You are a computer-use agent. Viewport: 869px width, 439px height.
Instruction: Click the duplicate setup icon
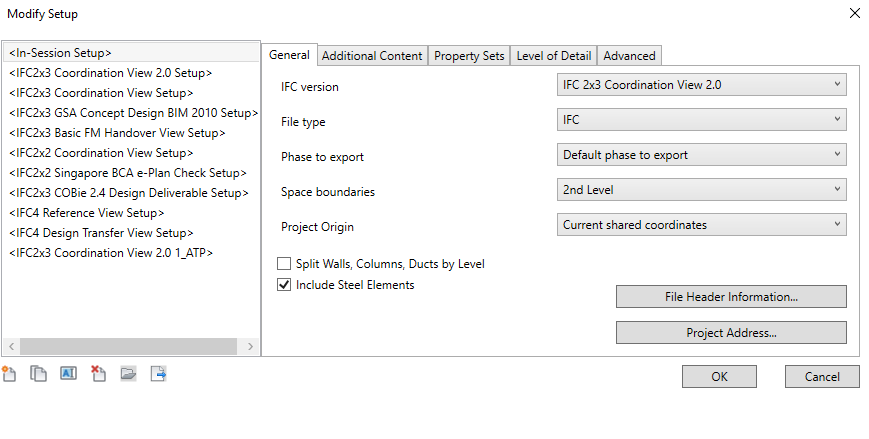pyautogui.click(x=39, y=374)
